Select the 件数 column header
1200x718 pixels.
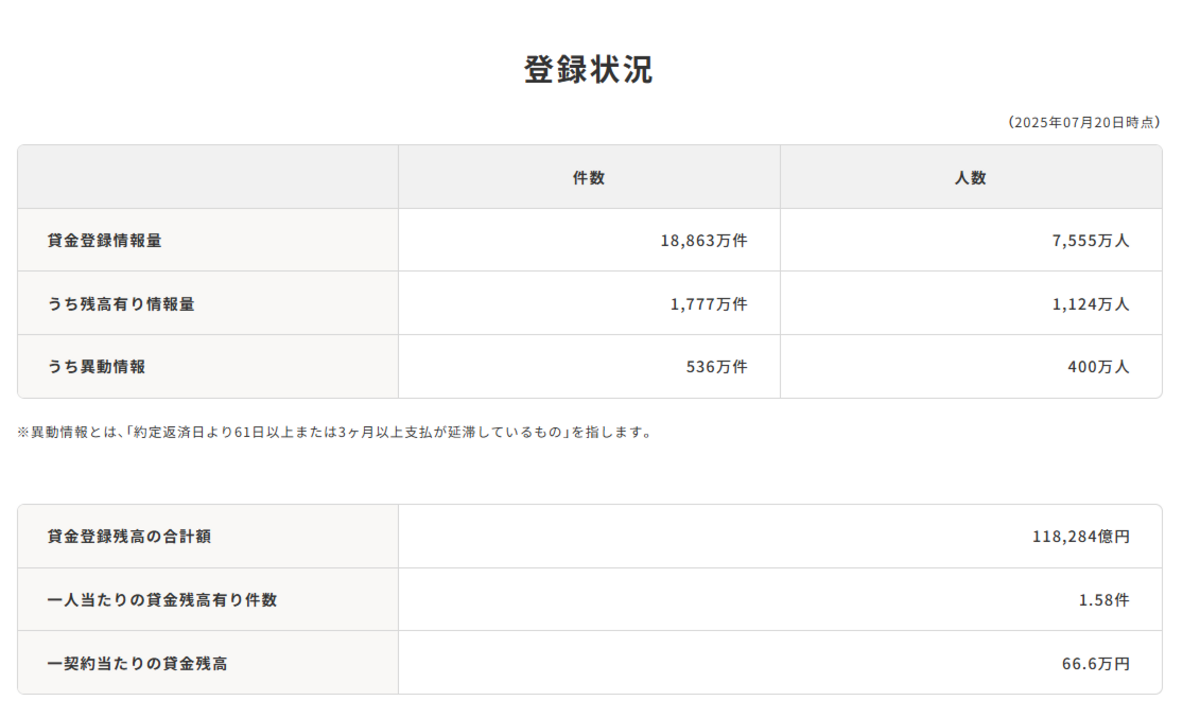tap(588, 178)
